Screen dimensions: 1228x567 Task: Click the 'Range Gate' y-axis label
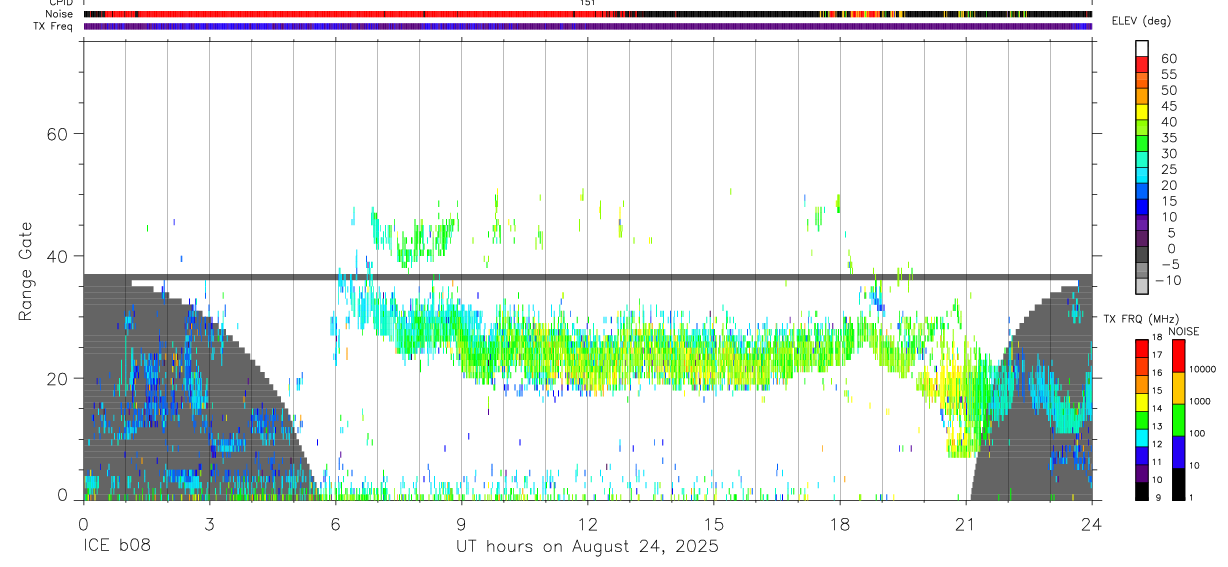[x=25, y=271]
